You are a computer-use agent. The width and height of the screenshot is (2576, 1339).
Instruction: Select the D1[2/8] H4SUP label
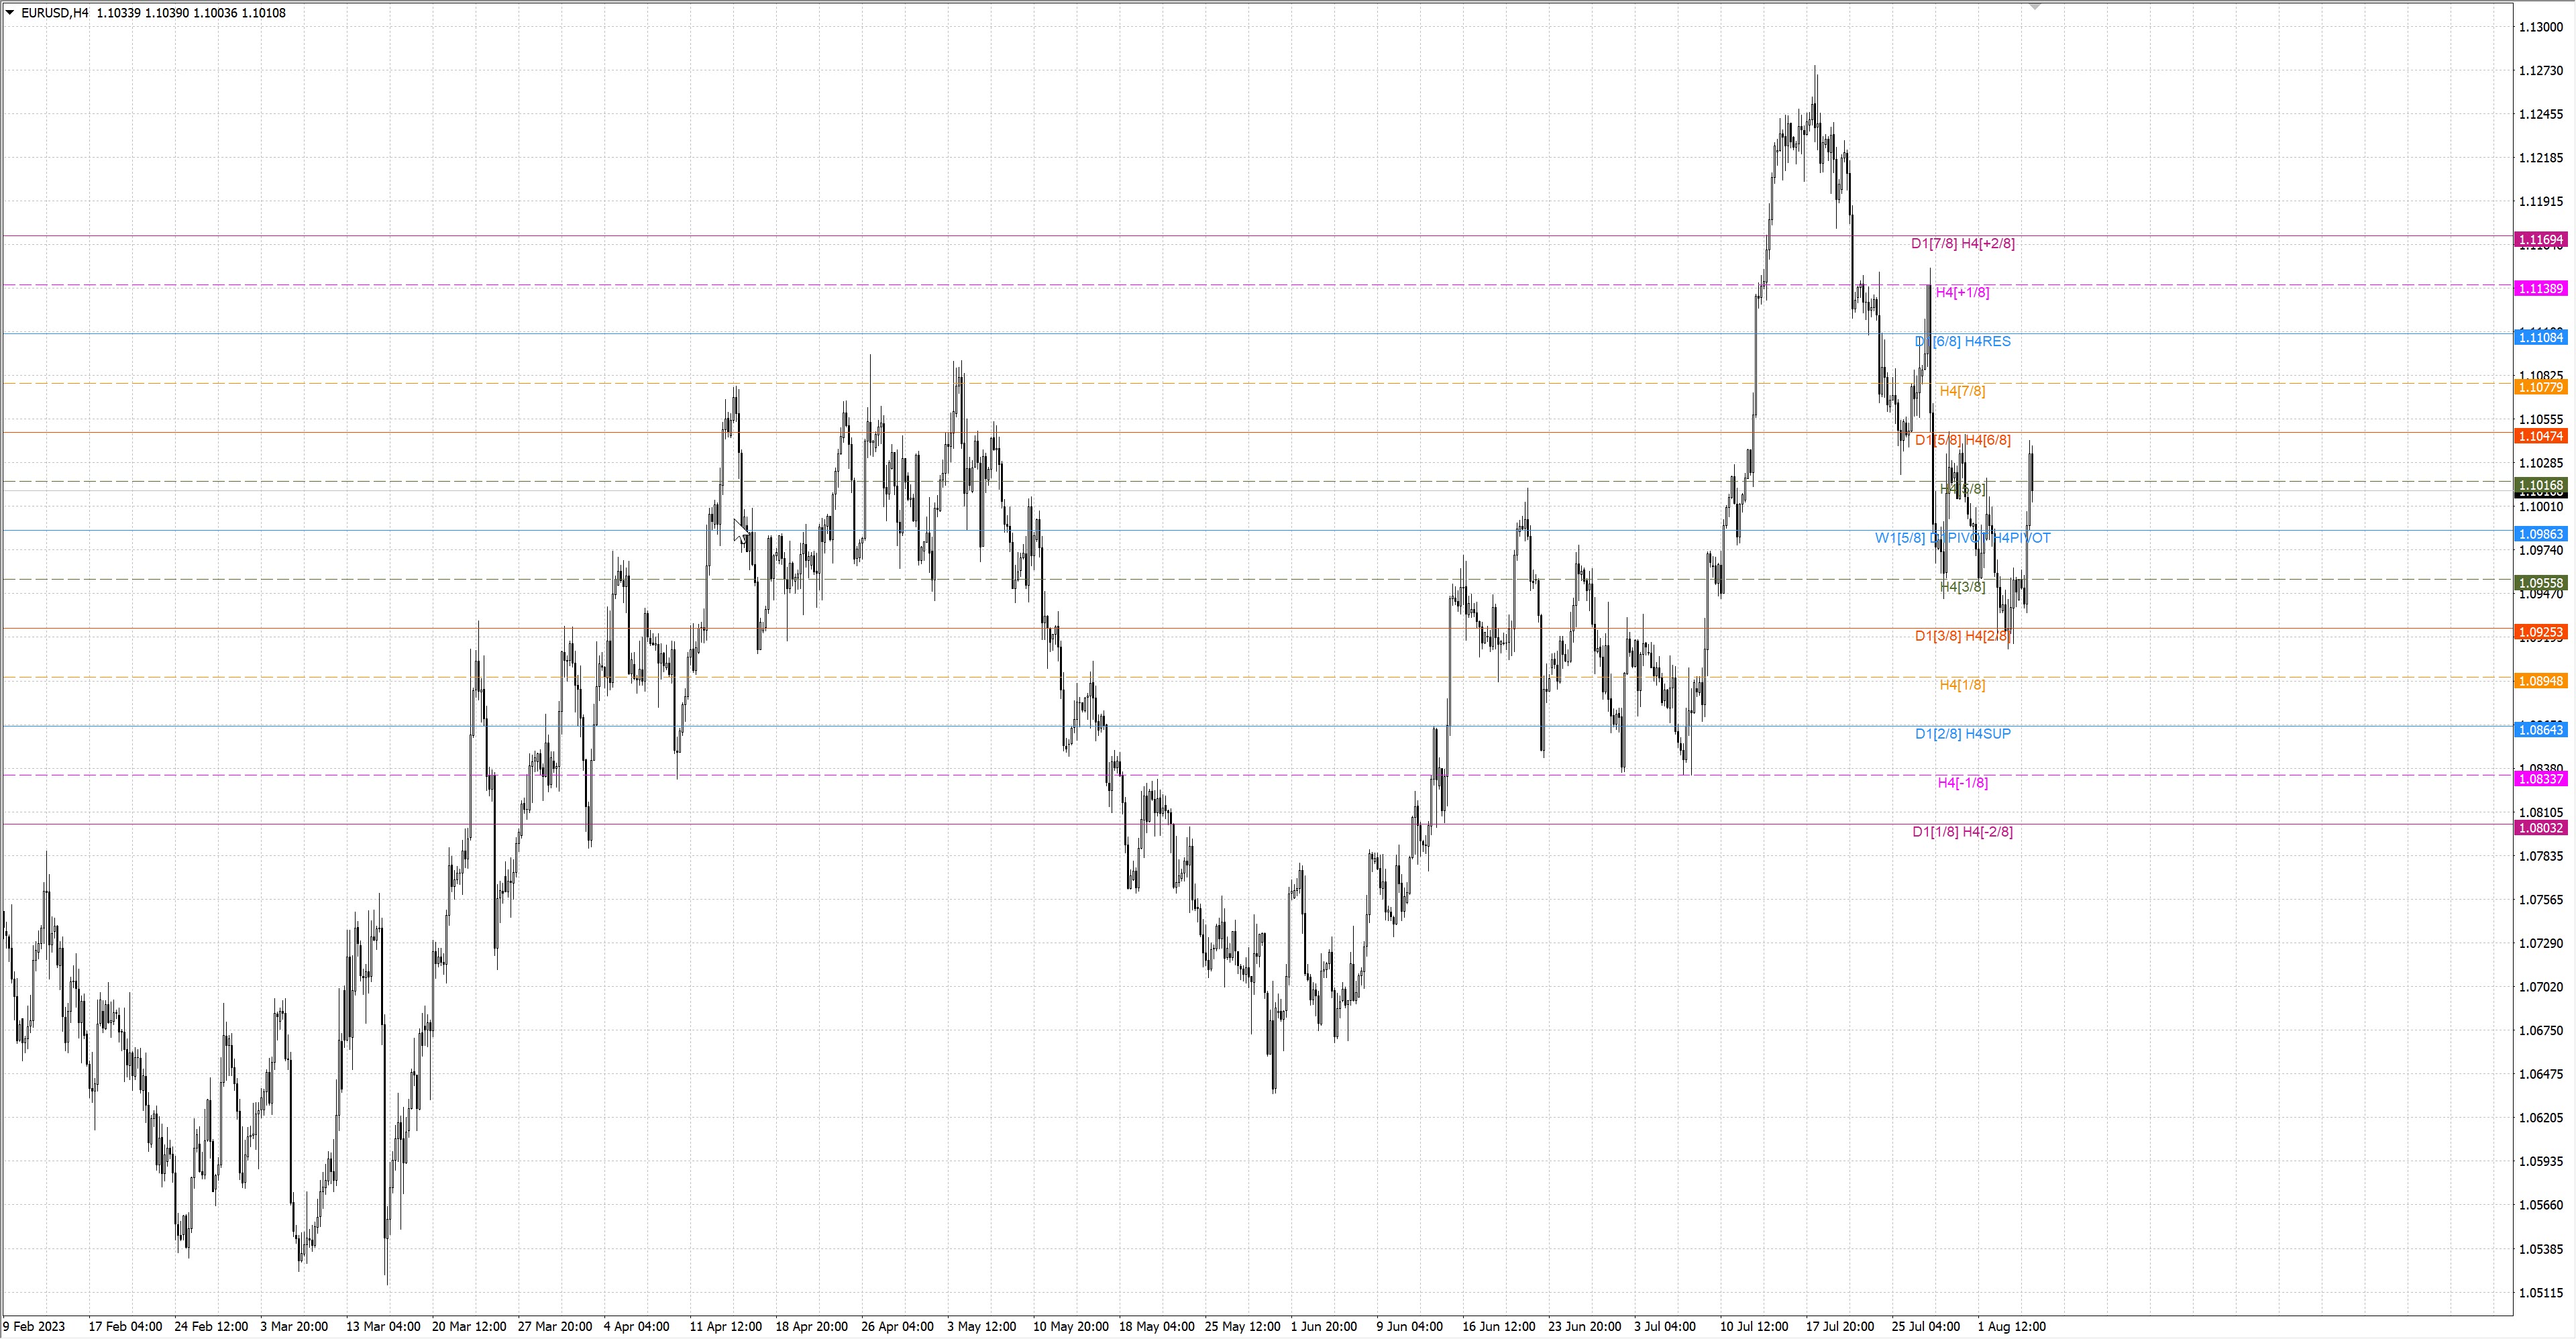(1962, 733)
